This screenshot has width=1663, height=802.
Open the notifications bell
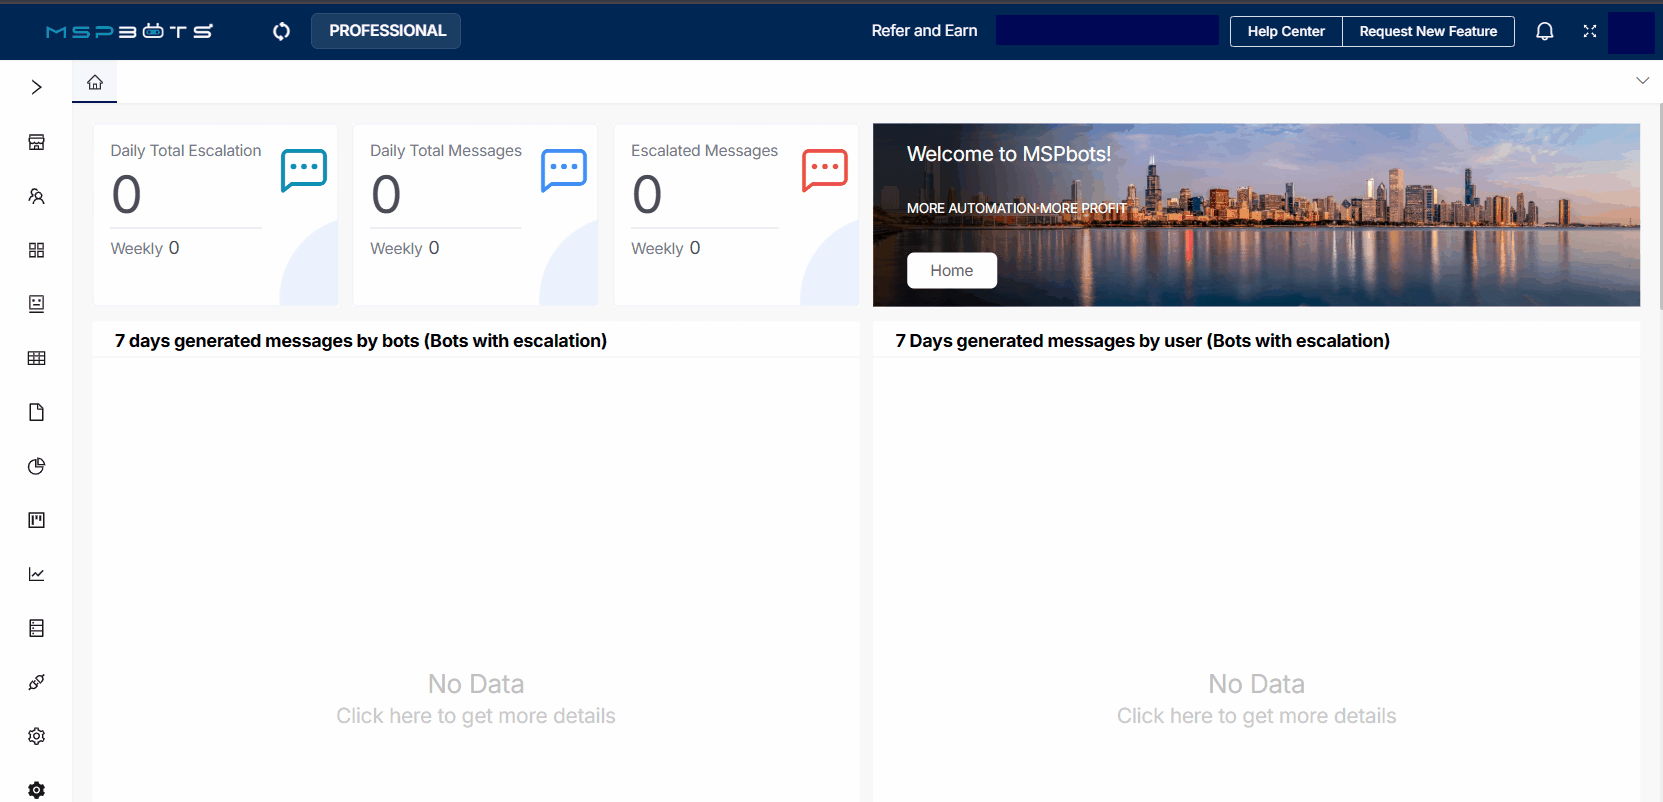click(1544, 31)
